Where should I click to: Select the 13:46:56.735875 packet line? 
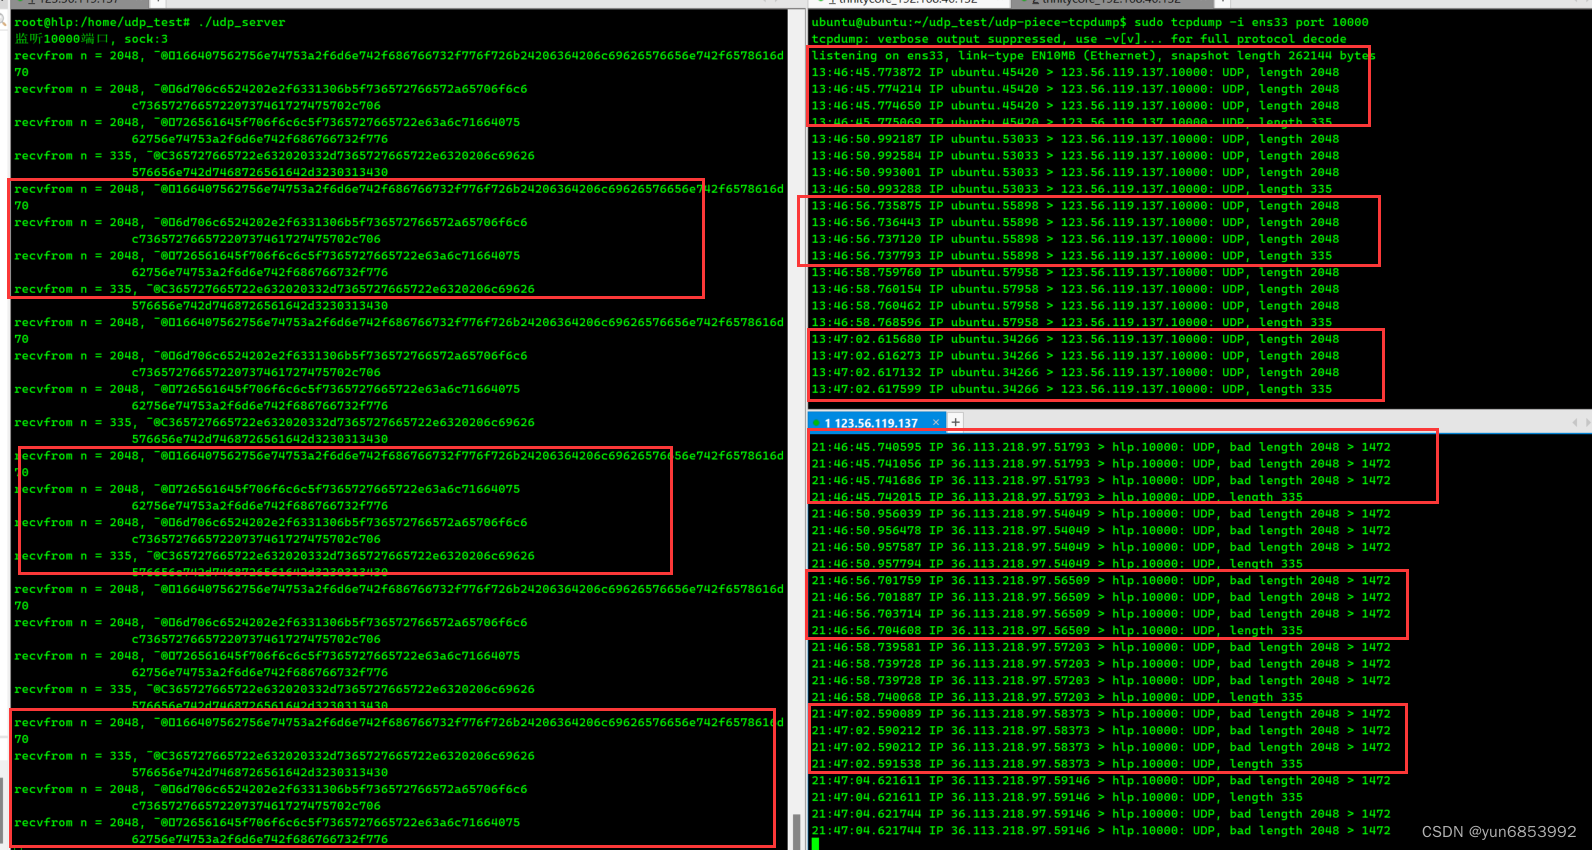(1075, 206)
